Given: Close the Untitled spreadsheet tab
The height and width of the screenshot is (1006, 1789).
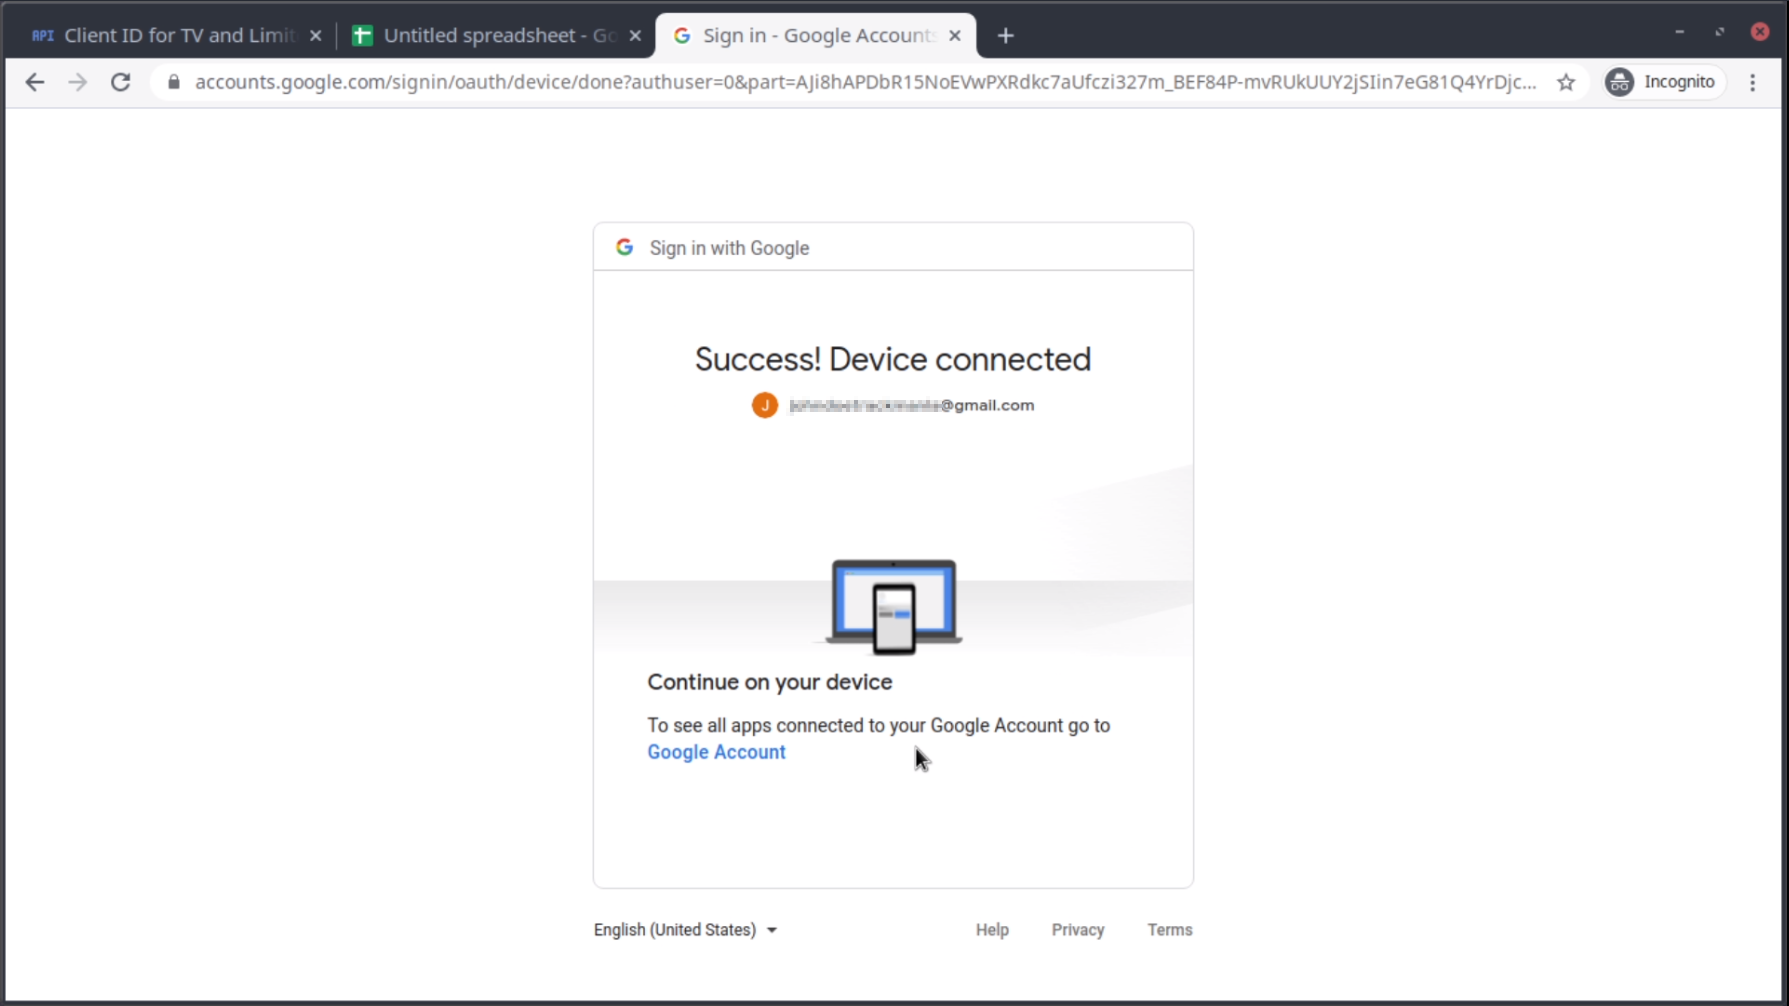Looking at the screenshot, I should tap(635, 36).
